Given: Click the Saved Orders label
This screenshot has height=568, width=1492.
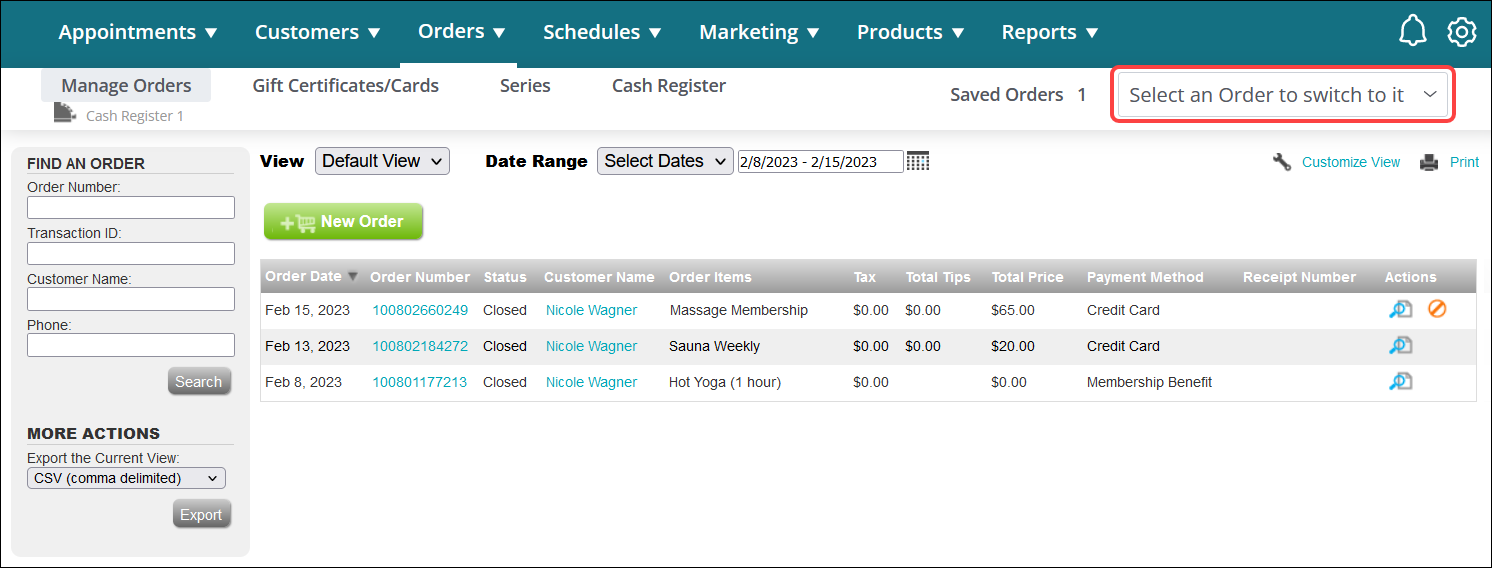Looking at the screenshot, I should 1007,95.
